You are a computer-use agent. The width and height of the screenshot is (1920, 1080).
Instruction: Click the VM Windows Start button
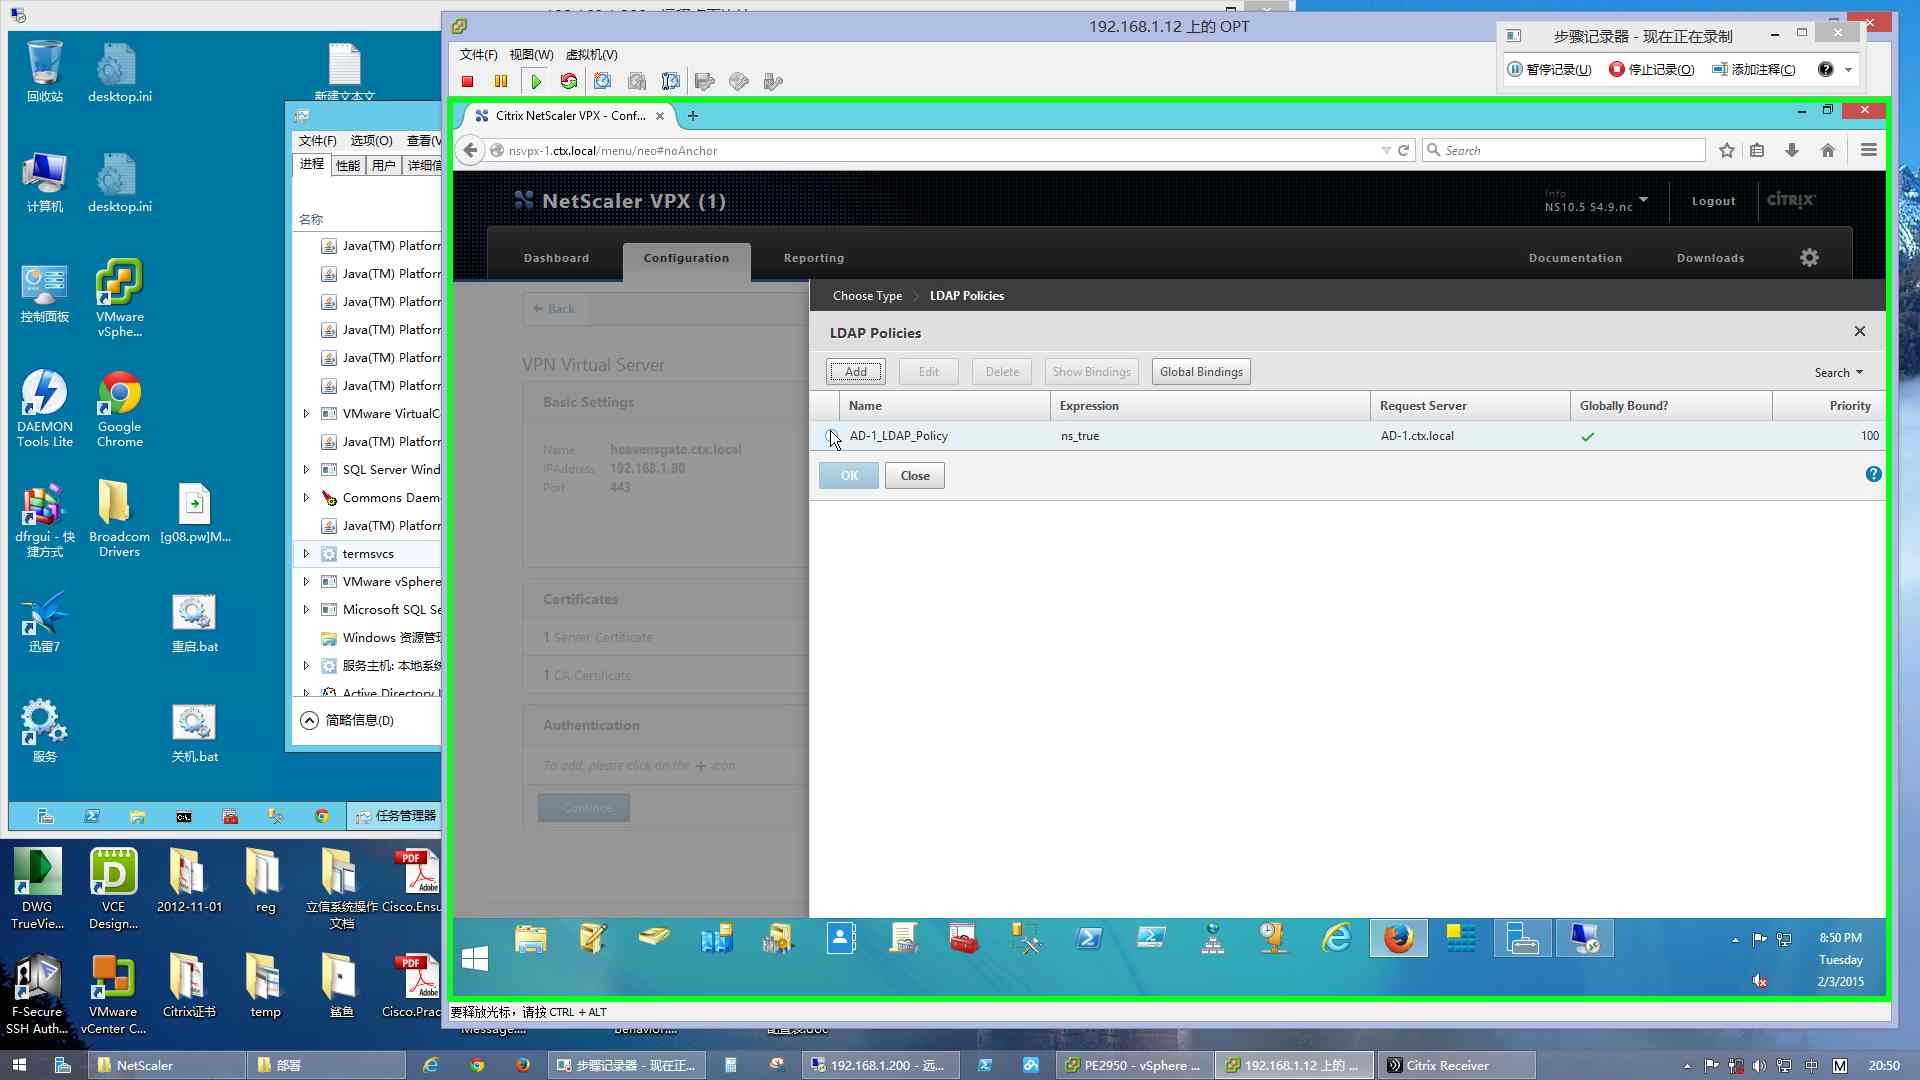(x=475, y=958)
